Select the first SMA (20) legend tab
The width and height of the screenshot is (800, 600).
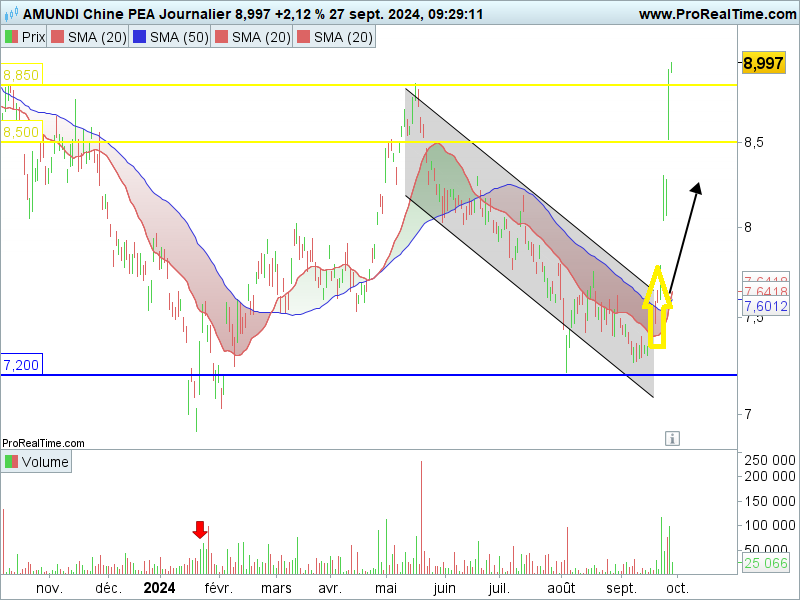pos(88,37)
